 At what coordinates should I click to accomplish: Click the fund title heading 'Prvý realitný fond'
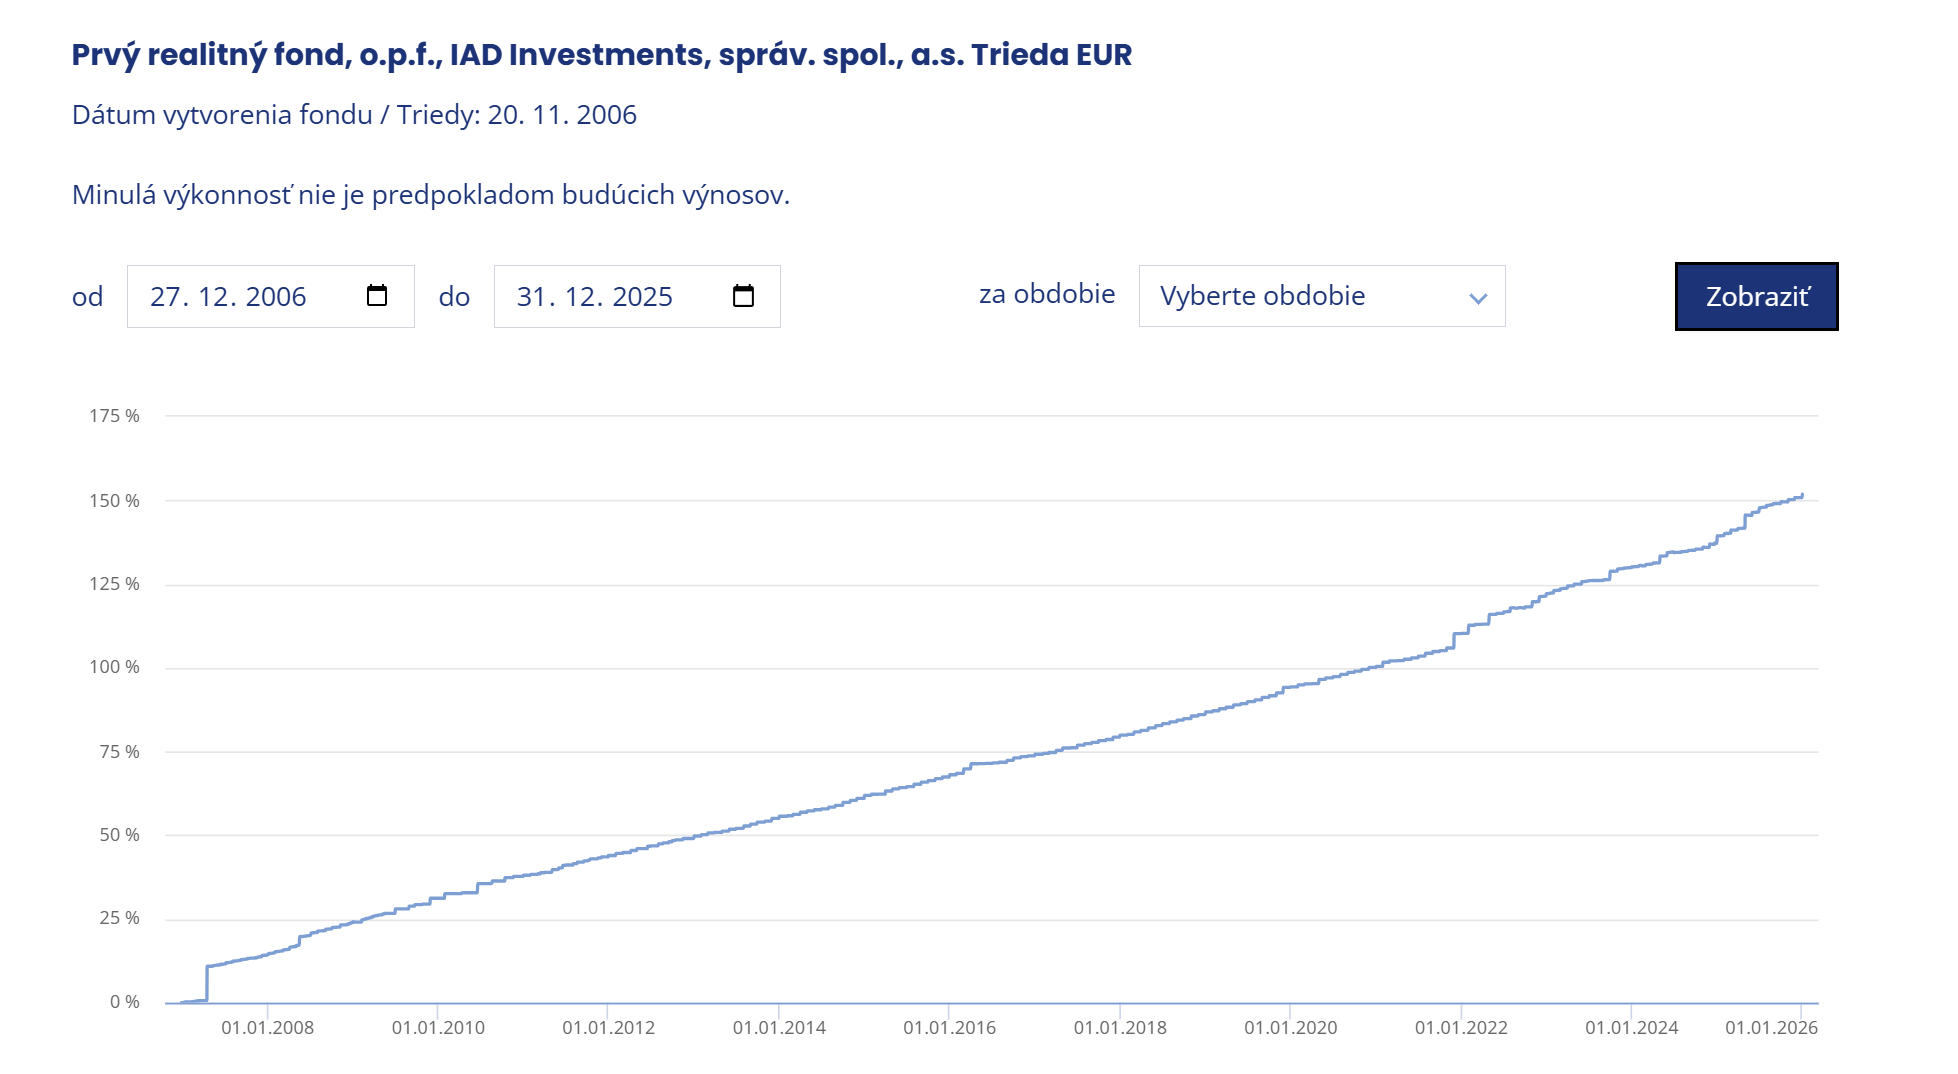[601, 54]
